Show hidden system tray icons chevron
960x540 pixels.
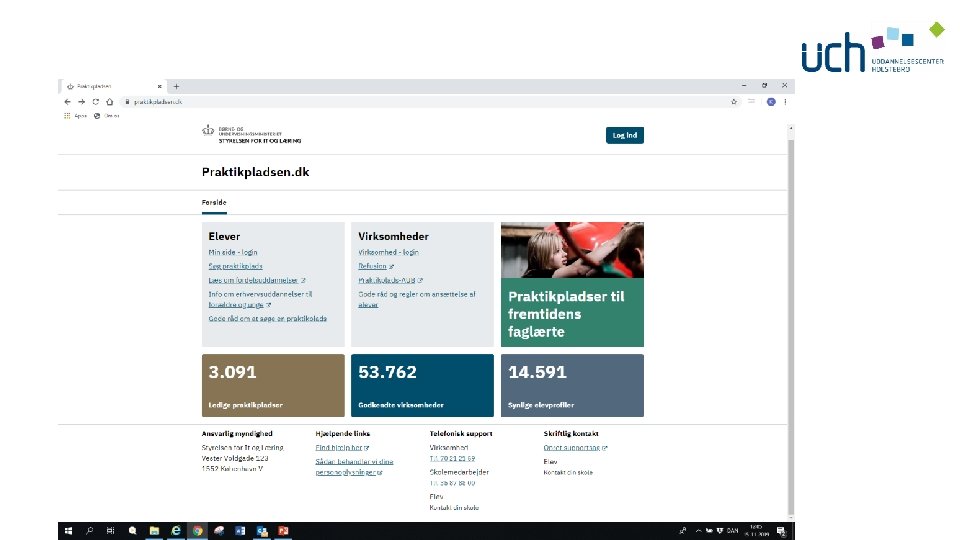[x=698, y=531]
